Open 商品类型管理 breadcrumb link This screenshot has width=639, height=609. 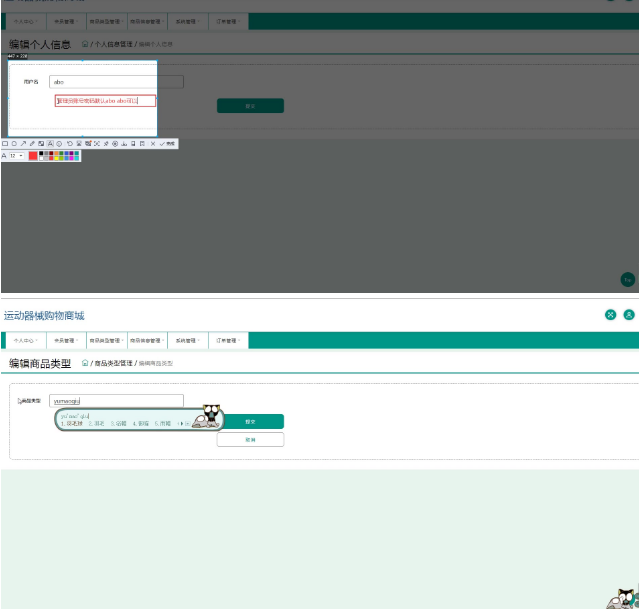pos(114,363)
